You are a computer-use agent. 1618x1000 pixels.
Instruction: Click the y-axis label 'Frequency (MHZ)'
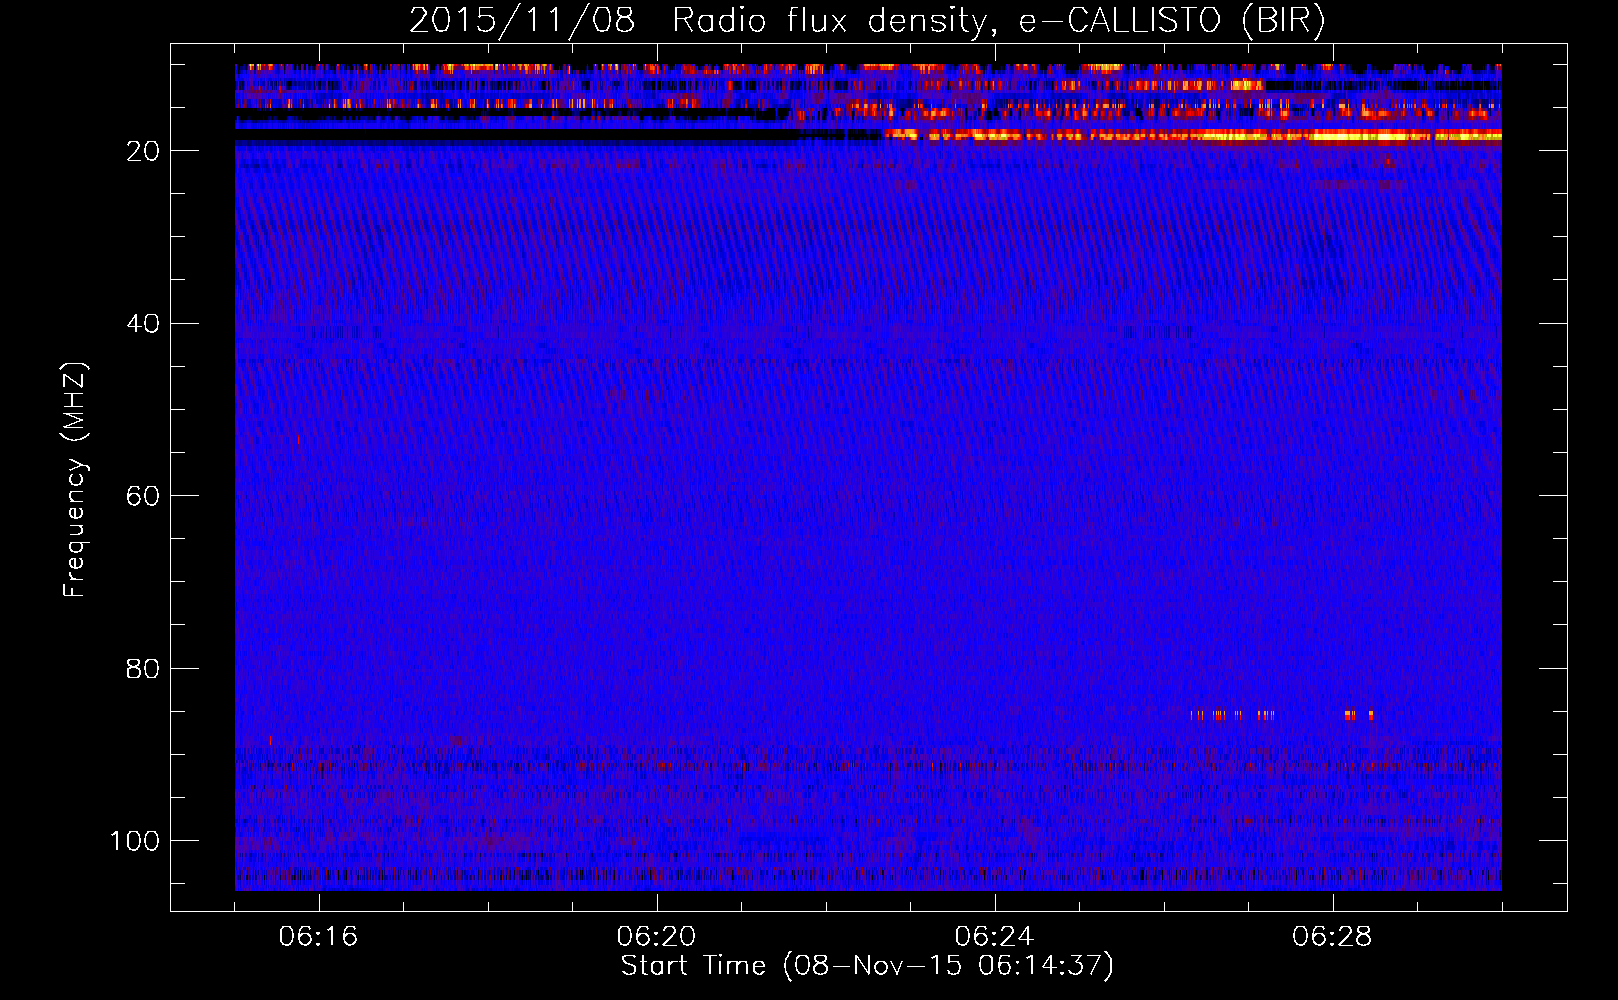tap(75, 480)
